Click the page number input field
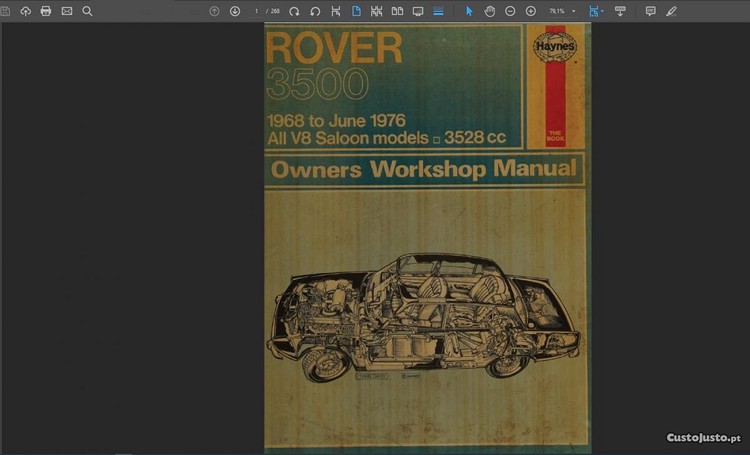Image resolution: width=750 pixels, height=455 pixels. tap(257, 11)
